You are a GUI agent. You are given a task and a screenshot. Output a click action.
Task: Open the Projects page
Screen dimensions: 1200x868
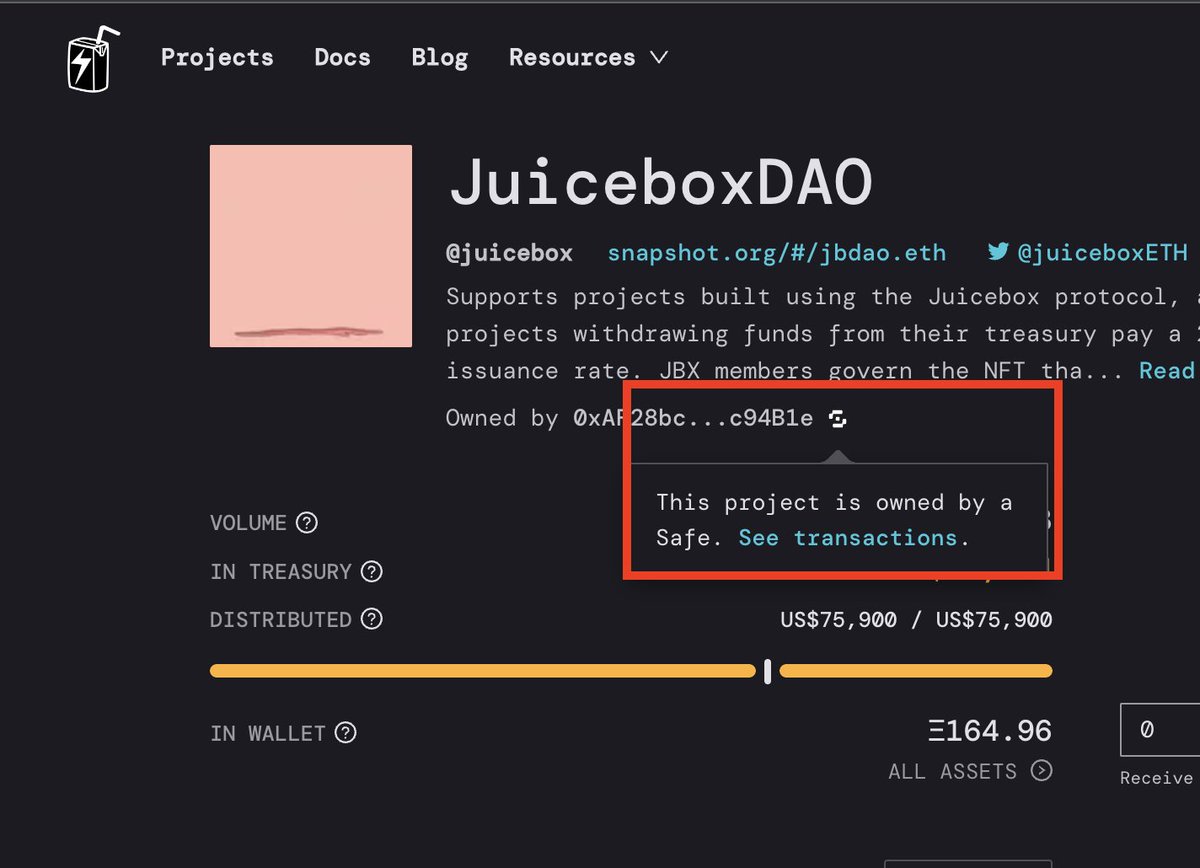click(217, 57)
